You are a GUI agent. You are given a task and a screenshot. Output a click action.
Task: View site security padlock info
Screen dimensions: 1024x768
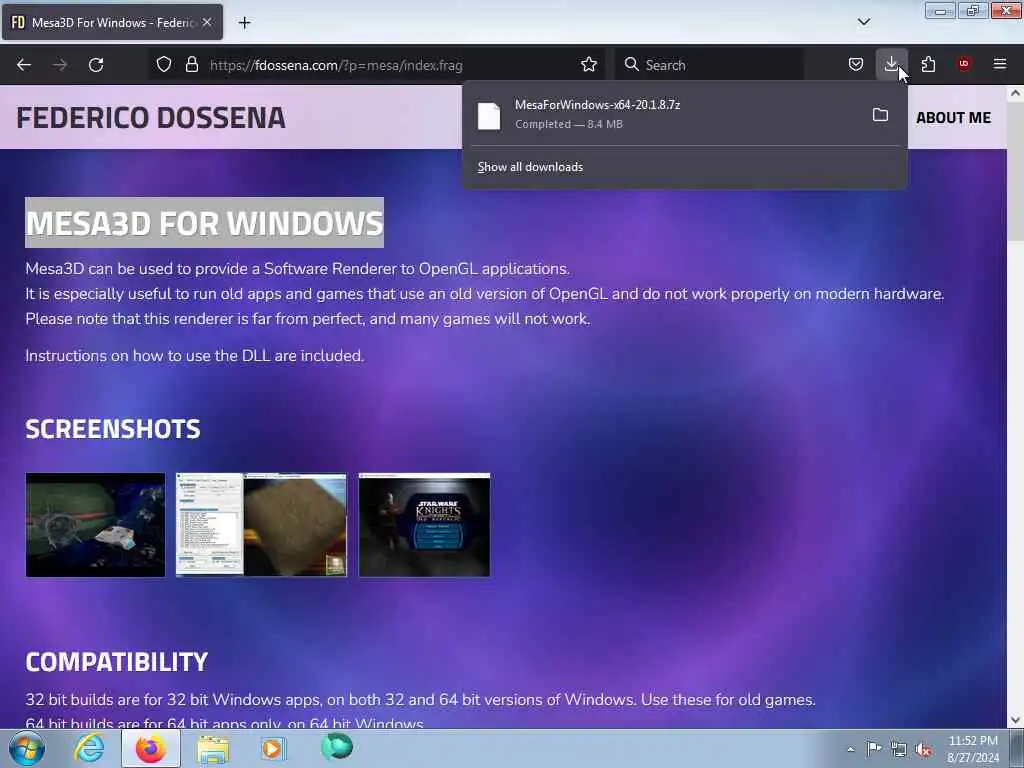(191, 64)
